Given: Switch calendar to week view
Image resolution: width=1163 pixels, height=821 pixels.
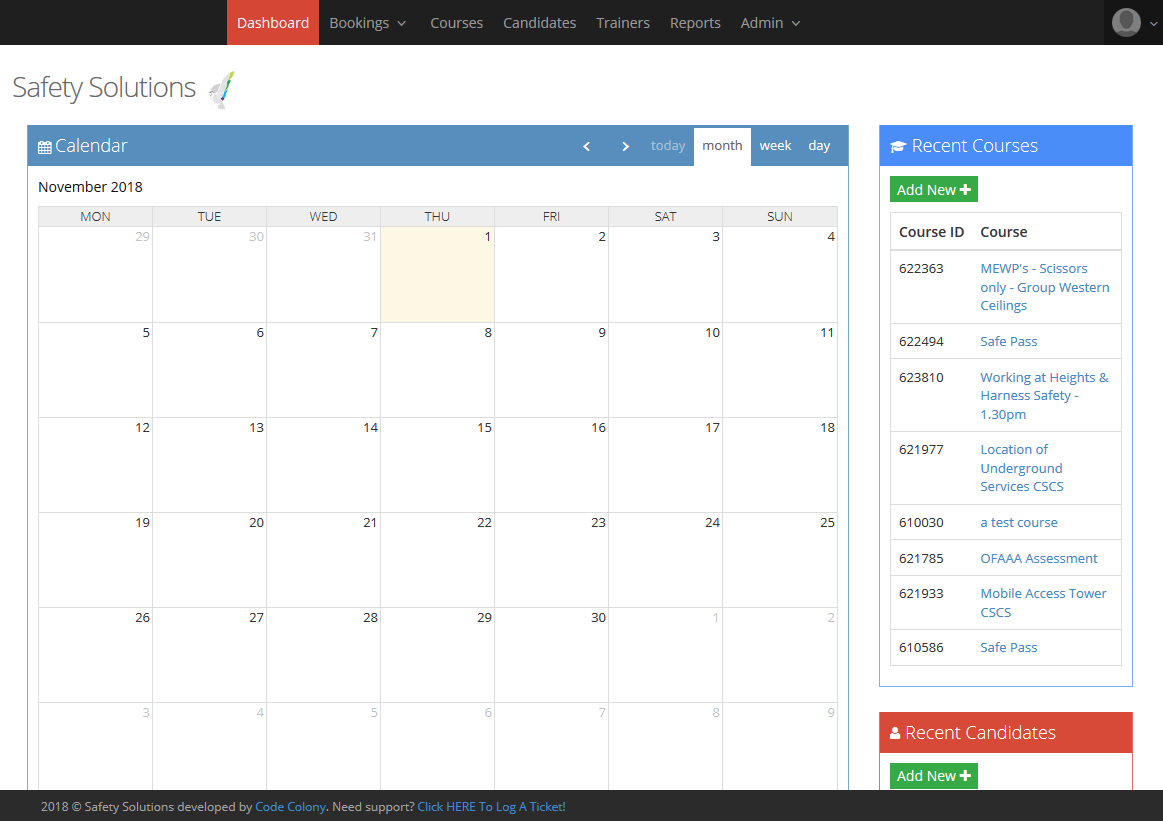Looking at the screenshot, I should pyautogui.click(x=775, y=145).
